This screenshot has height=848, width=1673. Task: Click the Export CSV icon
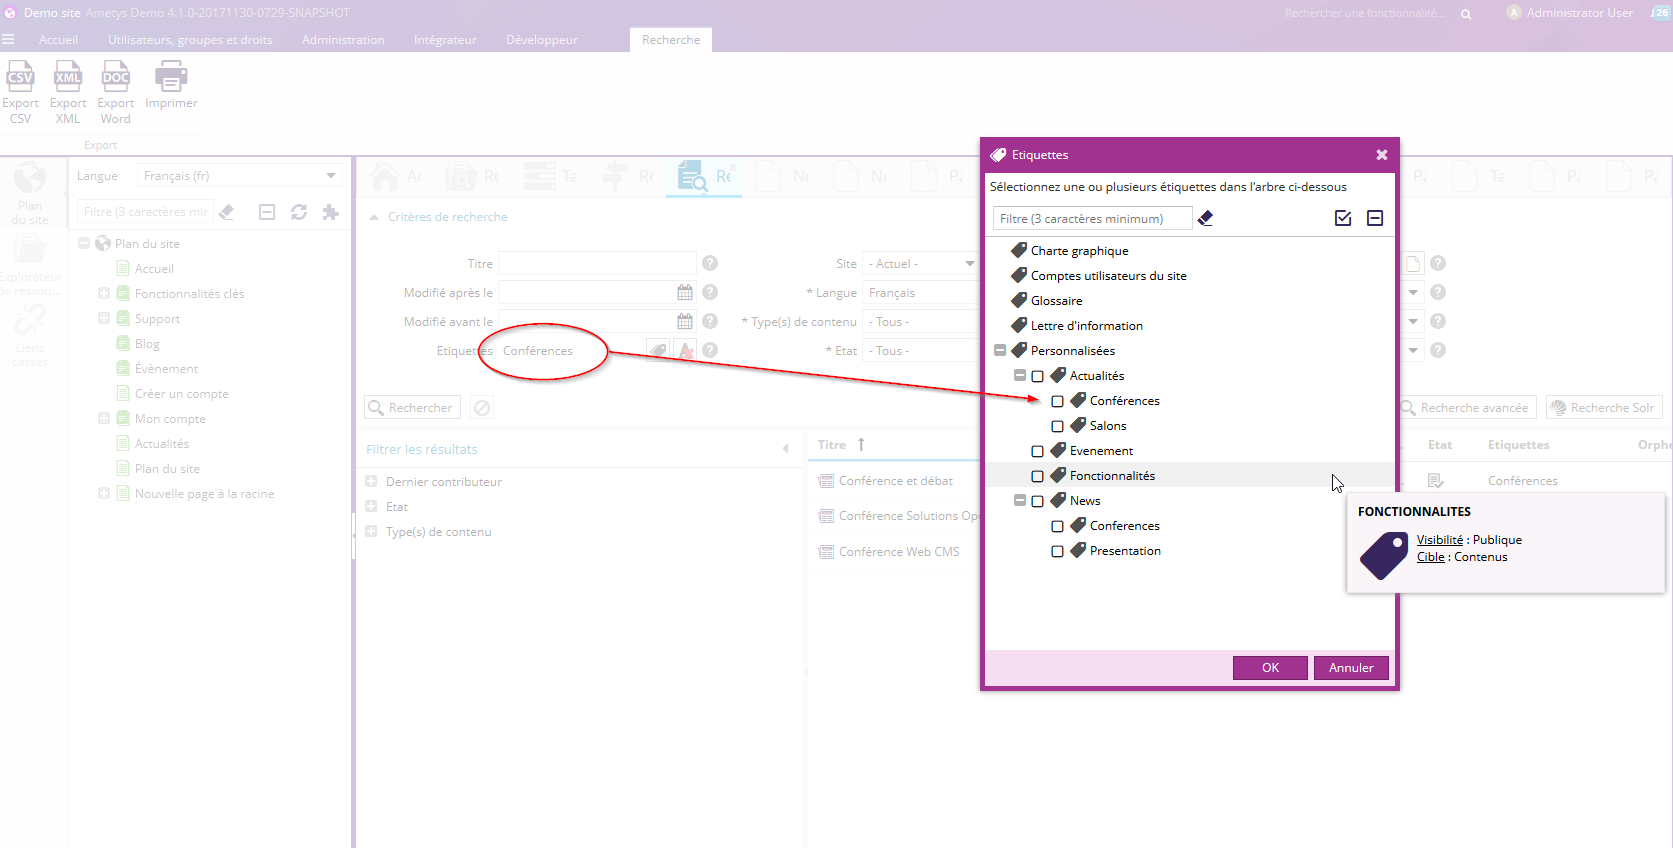coord(20,78)
